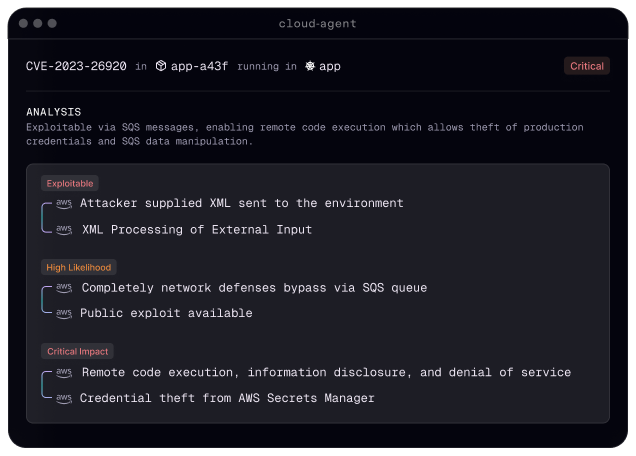Click 'Public exploit available' row

(166, 313)
